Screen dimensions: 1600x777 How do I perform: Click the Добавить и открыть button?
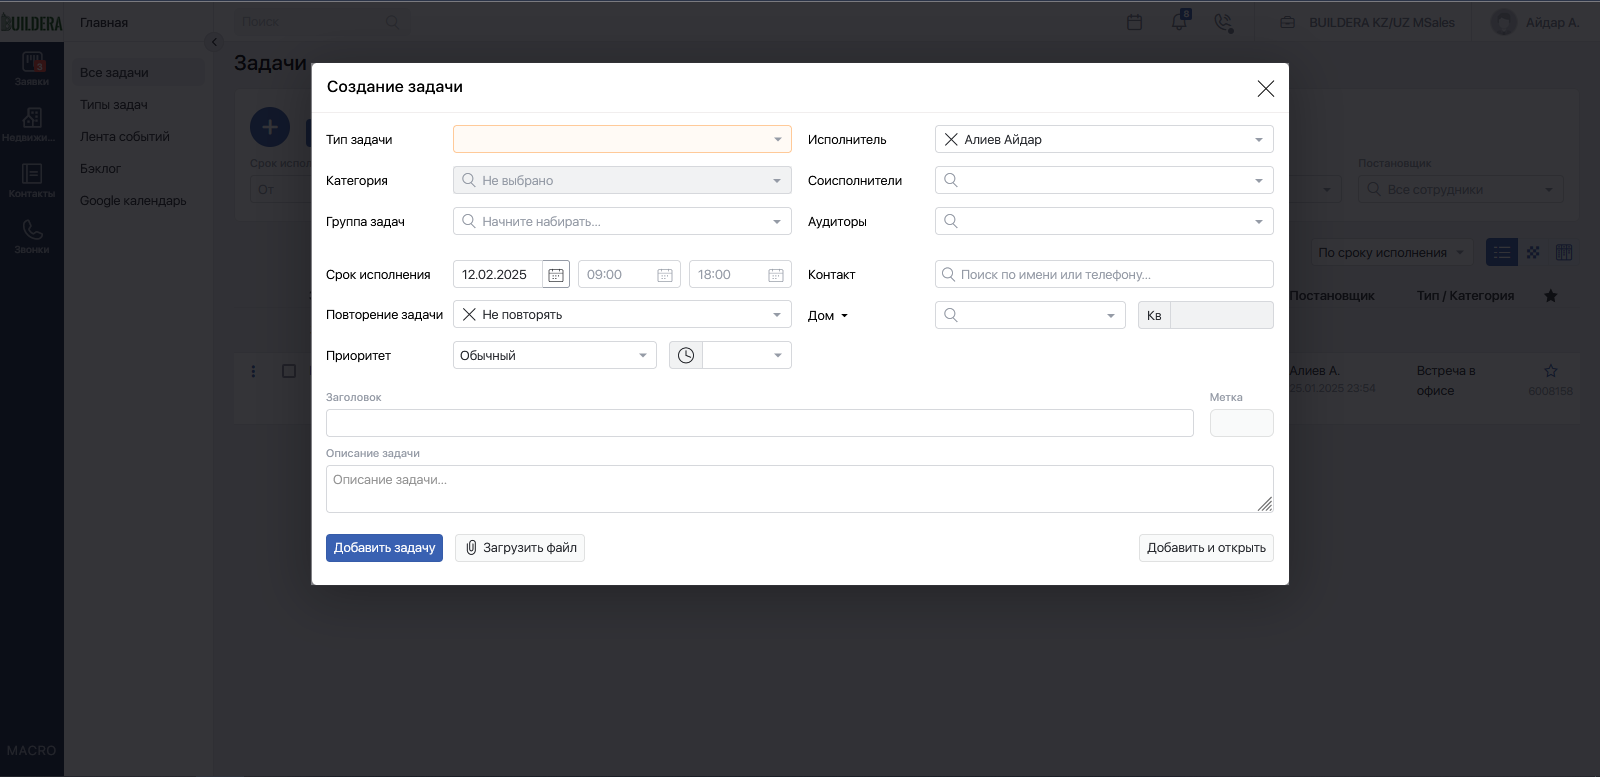click(1206, 548)
